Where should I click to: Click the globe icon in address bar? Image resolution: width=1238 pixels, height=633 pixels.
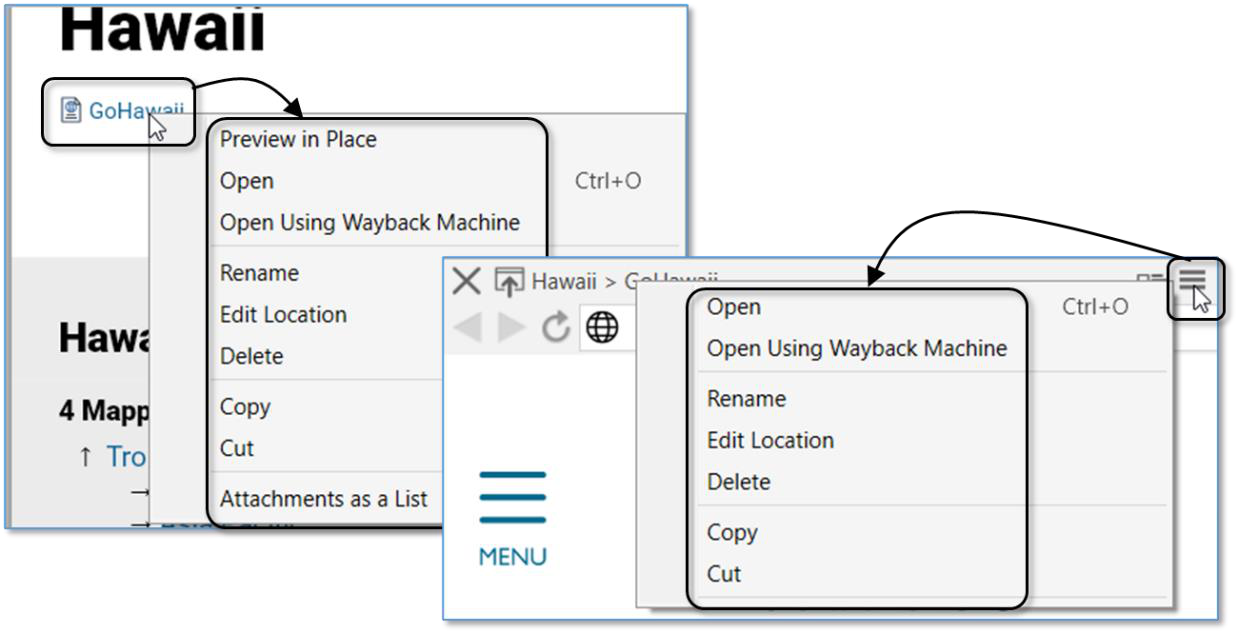[602, 327]
